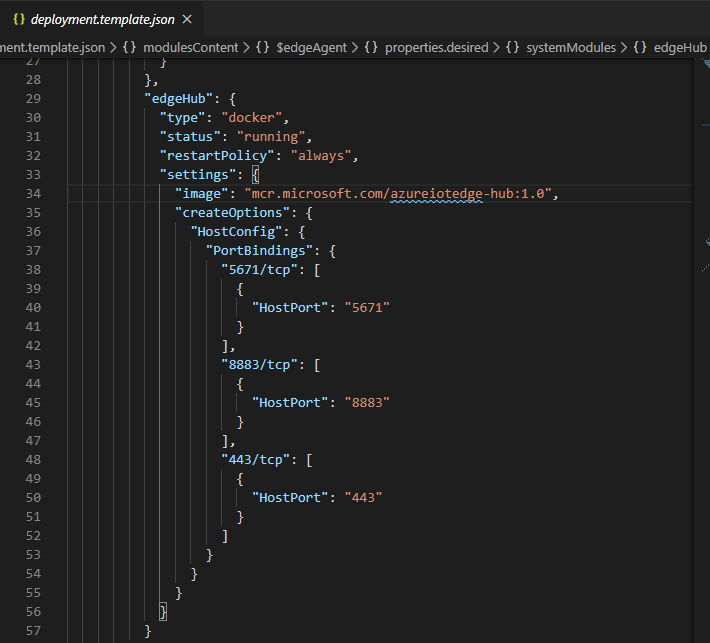This screenshot has width=710, height=643.
Task: Click the underlined azureiotedge word in image URL
Action: click(x=437, y=194)
